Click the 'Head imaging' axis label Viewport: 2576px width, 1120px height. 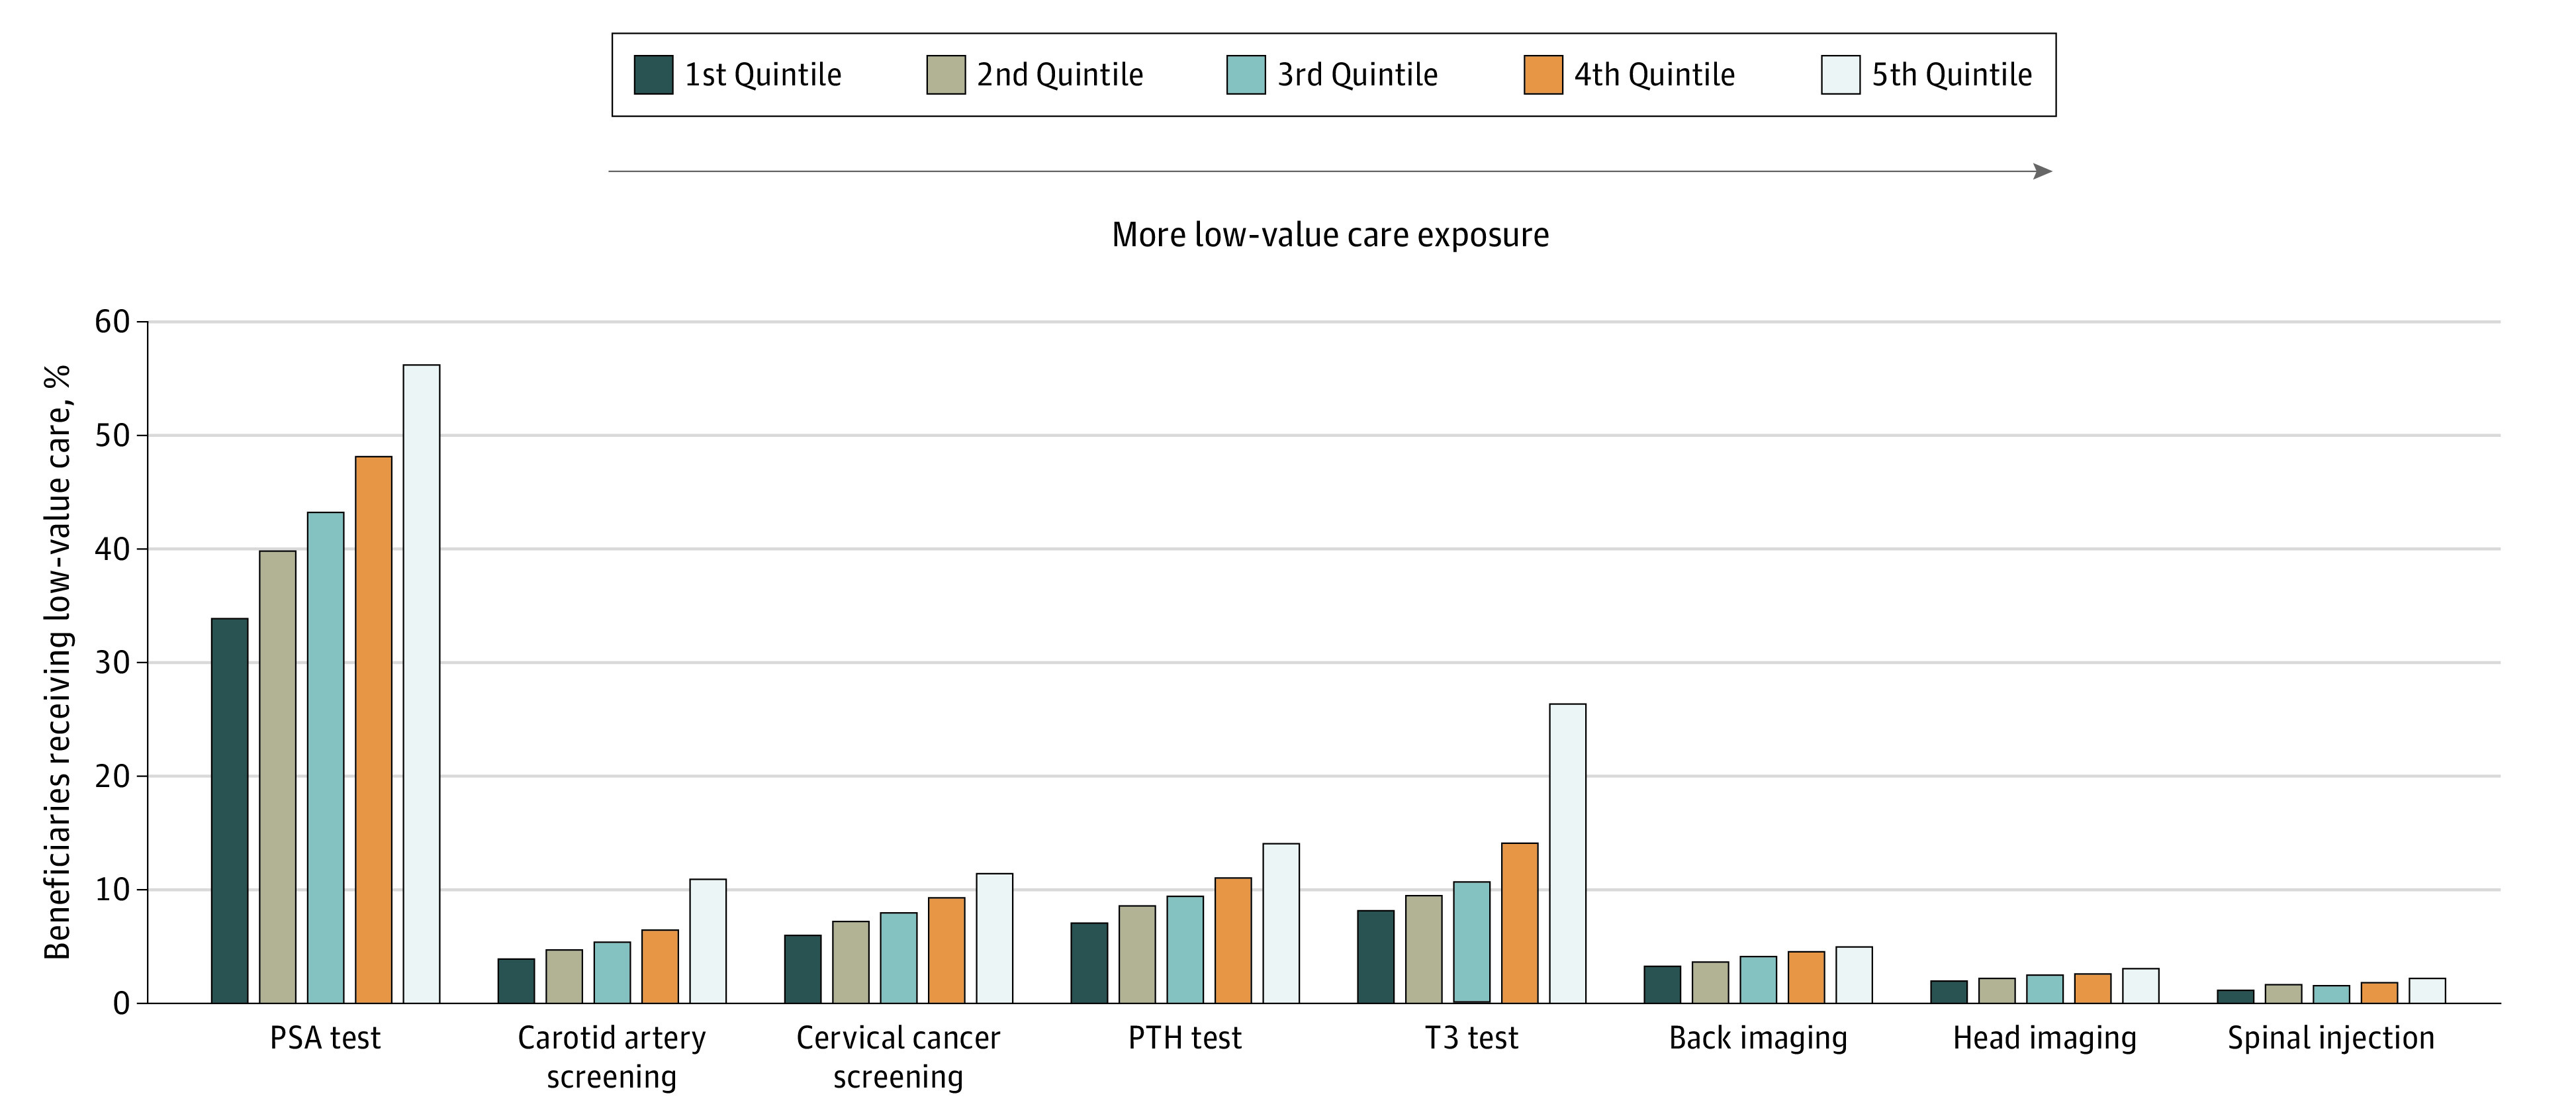pos(2045,1039)
